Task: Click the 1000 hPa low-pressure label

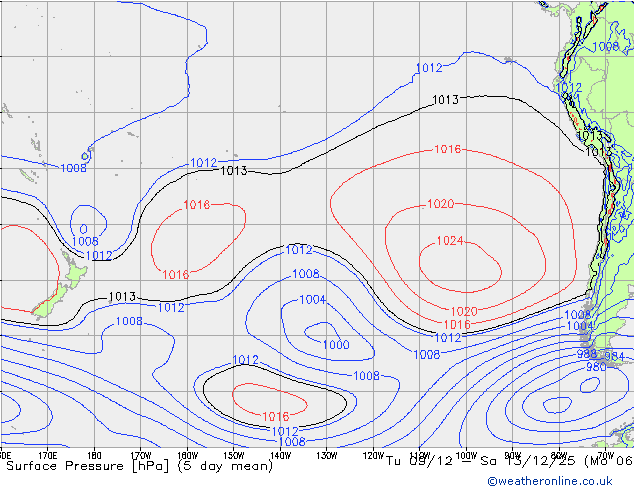Action: click(x=336, y=345)
